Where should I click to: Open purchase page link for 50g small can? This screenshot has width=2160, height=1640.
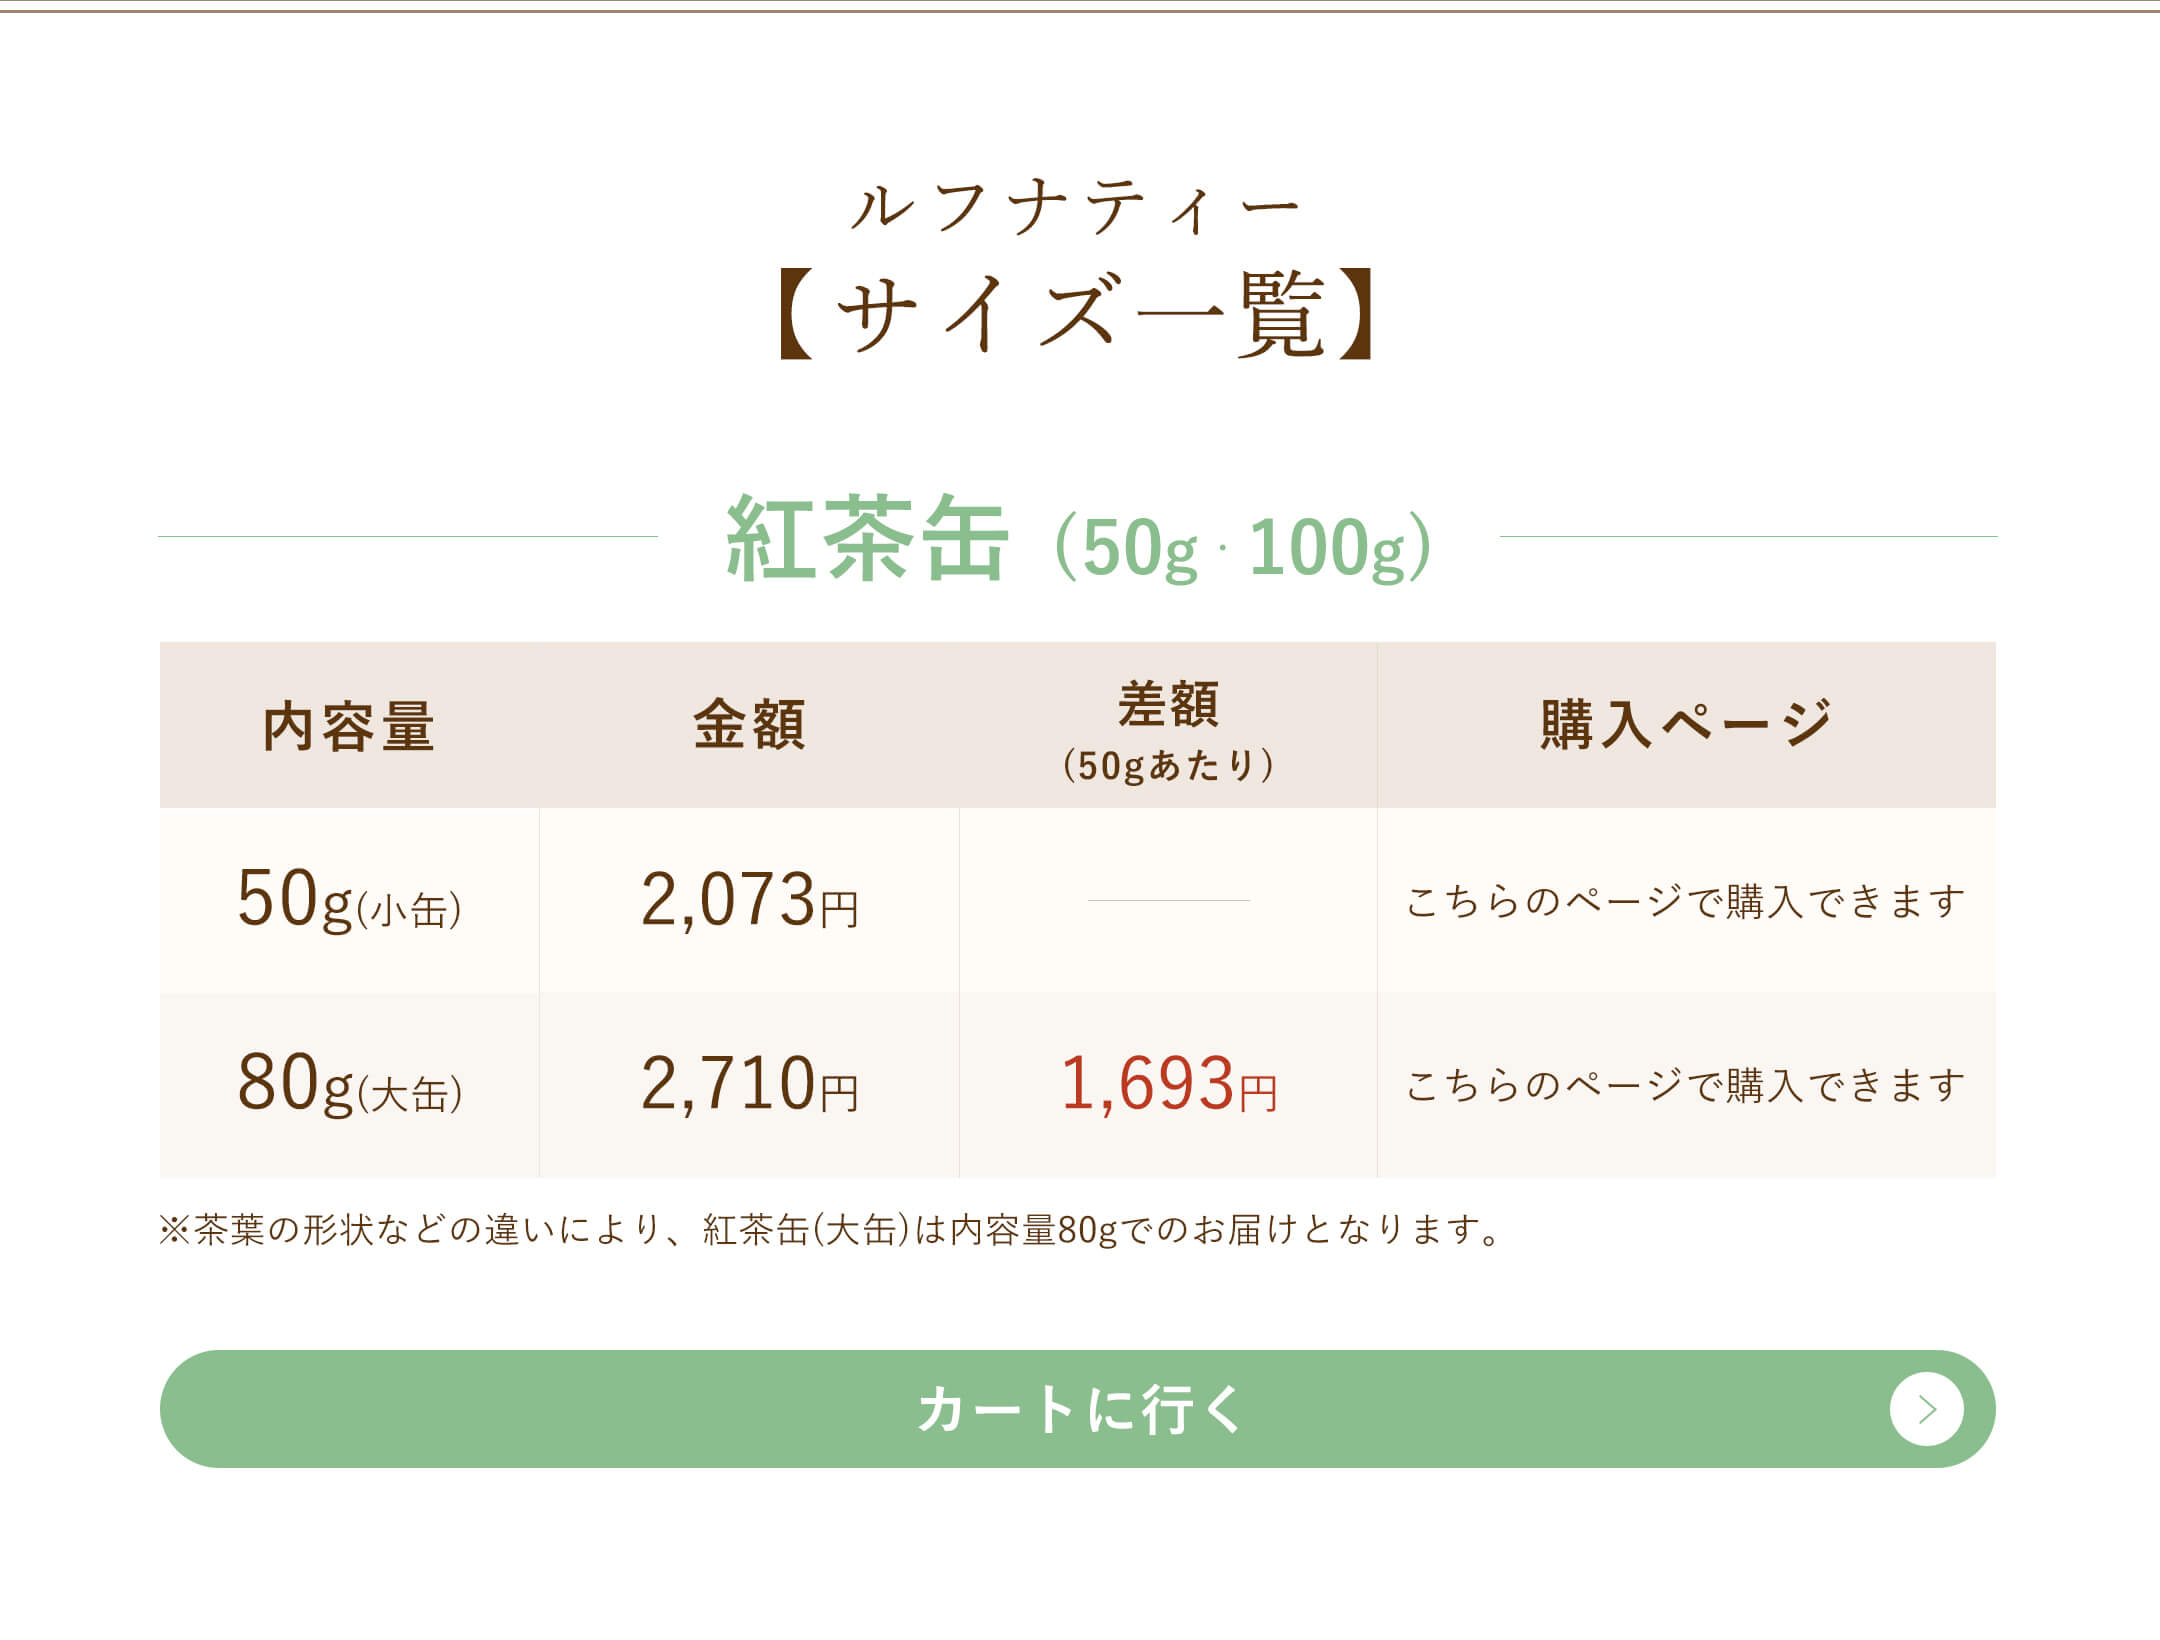pyautogui.click(x=1685, y=901)
